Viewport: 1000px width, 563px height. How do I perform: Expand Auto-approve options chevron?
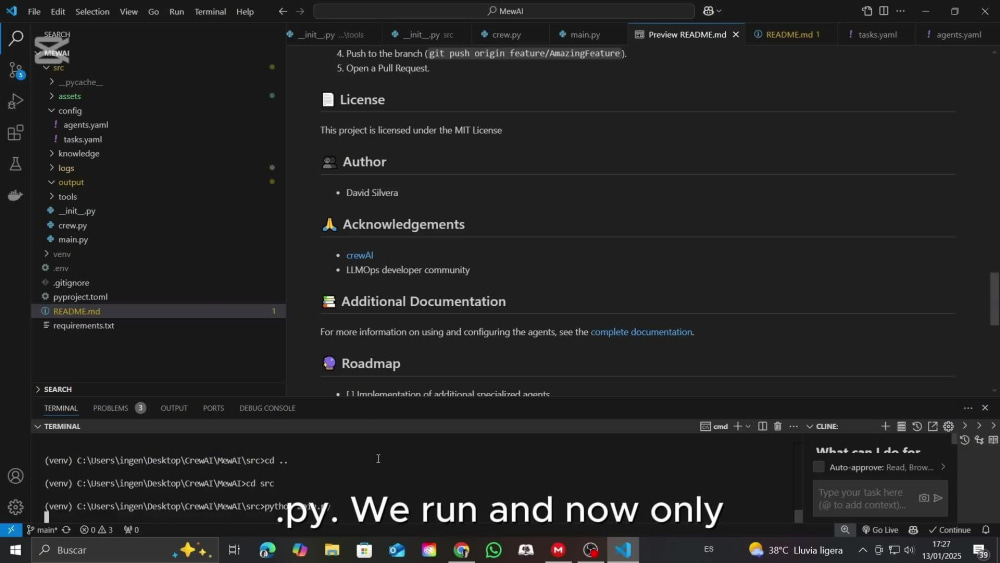943,467
